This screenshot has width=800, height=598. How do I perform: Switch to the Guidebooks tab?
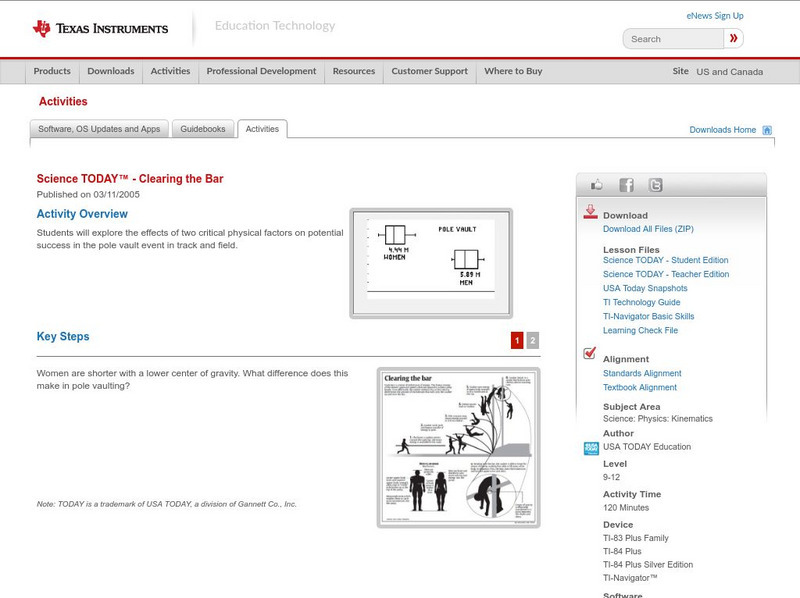pyautogui.click(x=203, y=129)
